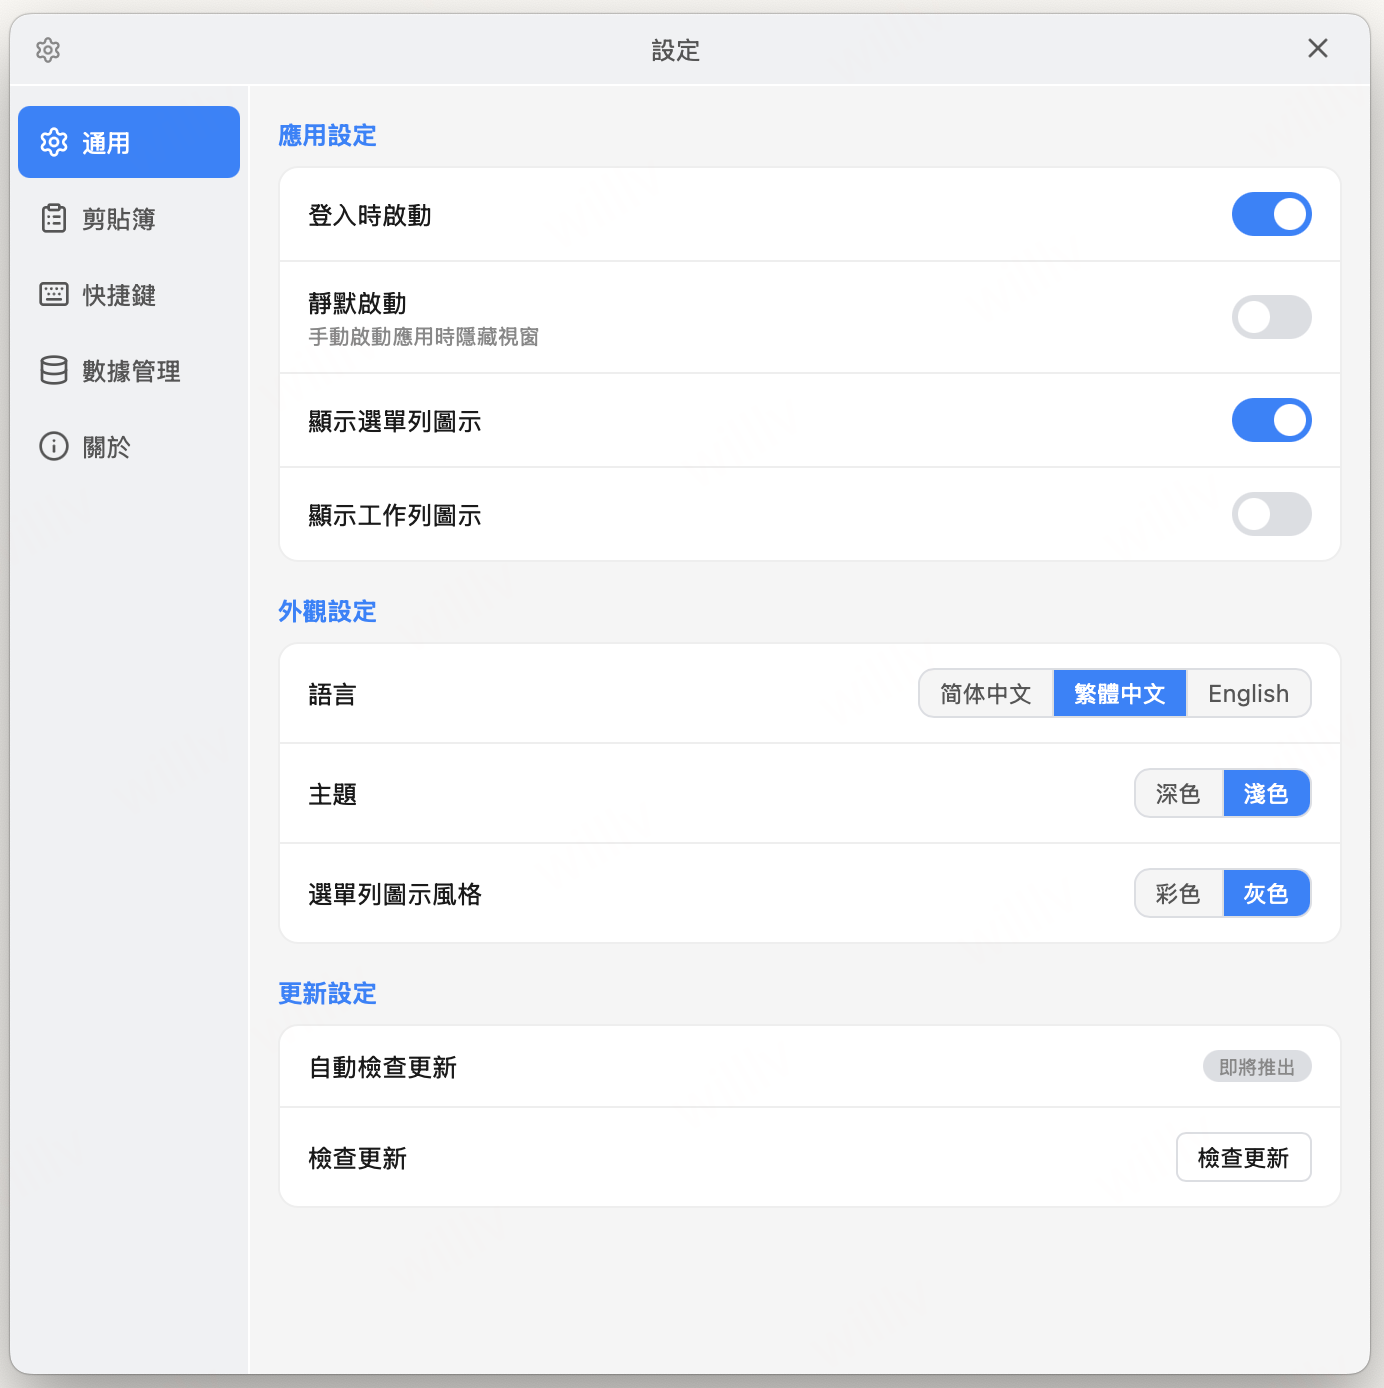Click the 手動啟動應用時隱藏視窗 description
Screen dimensions: 1384x1388
(x=423, y=337)
